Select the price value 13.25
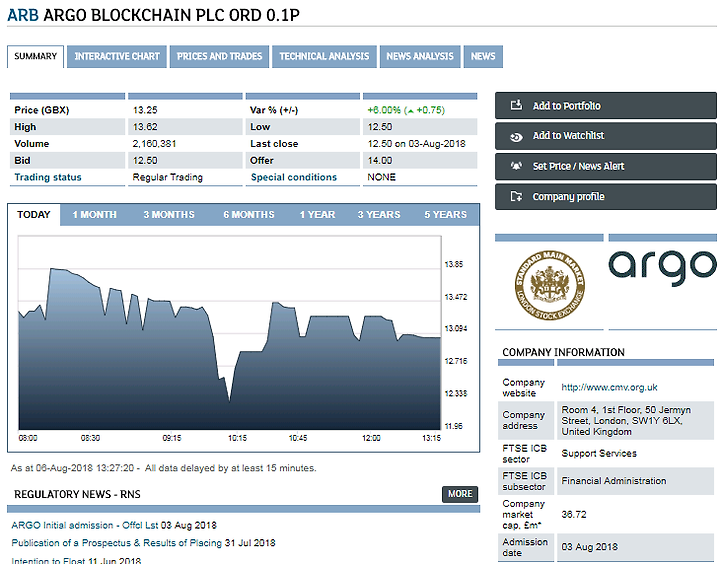 point(145,110)
